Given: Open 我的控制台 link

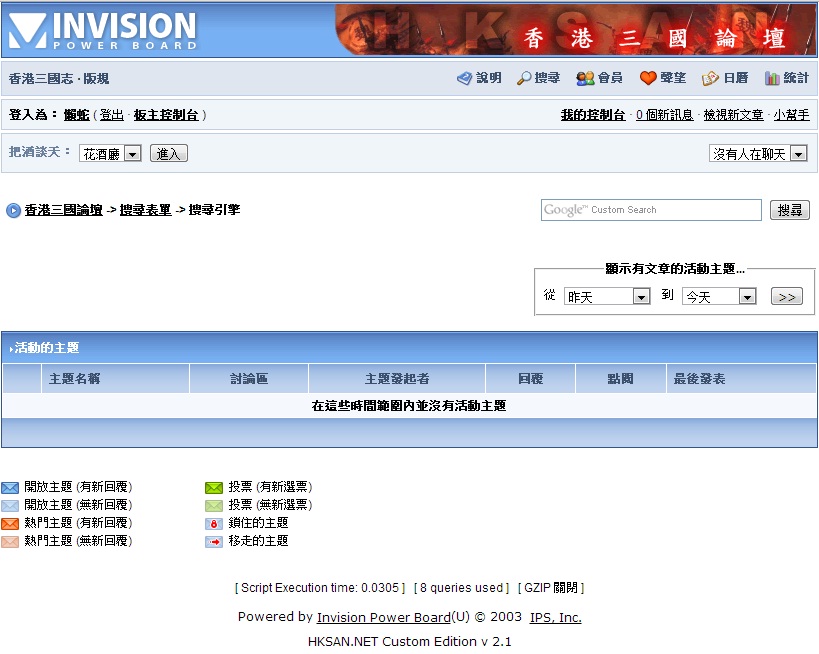Looking at the screenshot, I should click(593, 115).
